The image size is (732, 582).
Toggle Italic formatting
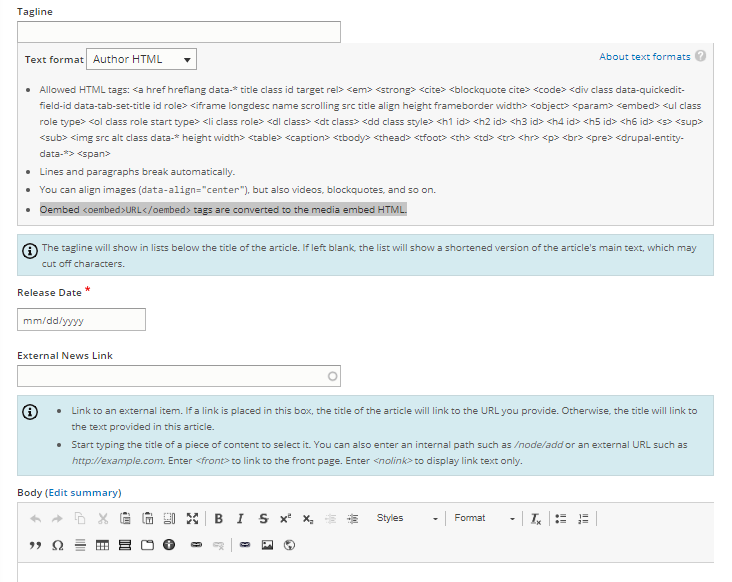[x=240, y=519]
